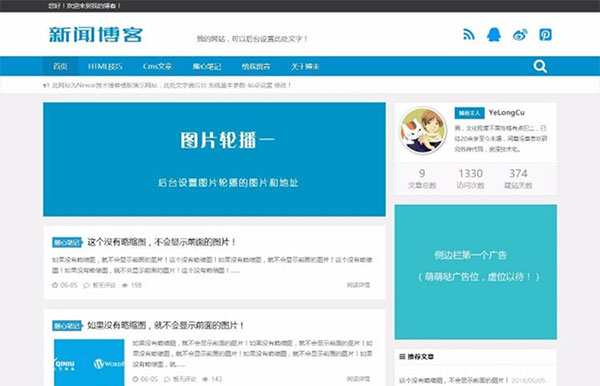The height and width of the screenshot is (386, 600).
Task: Select 首页 in the navigation bar
Action: tap(60, 66)
